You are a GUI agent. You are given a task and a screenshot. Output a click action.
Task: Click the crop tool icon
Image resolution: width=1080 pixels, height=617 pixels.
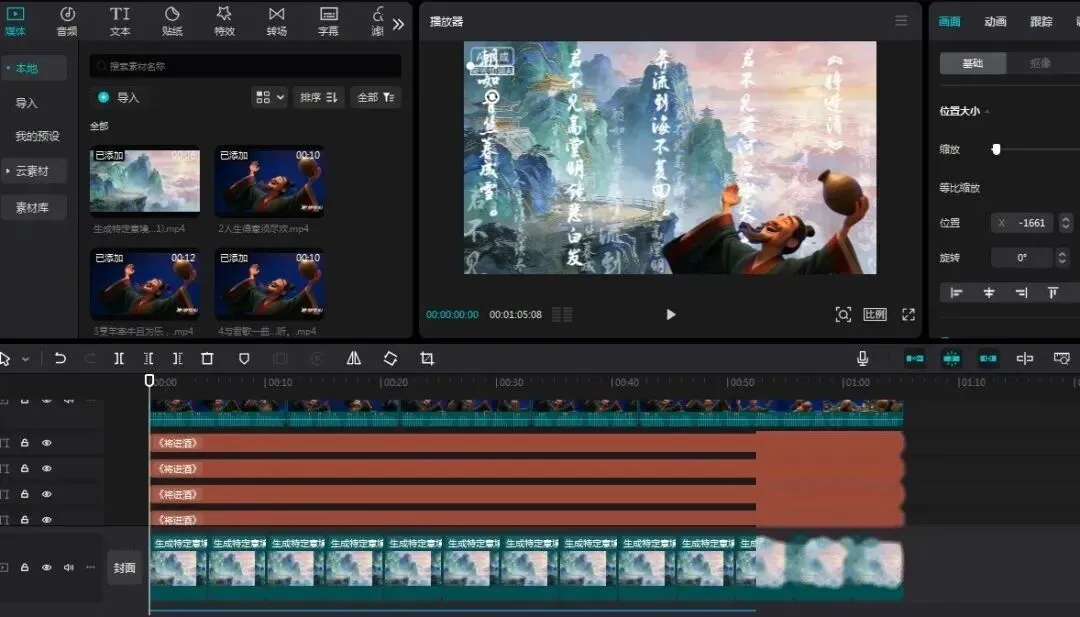point(427,358)
